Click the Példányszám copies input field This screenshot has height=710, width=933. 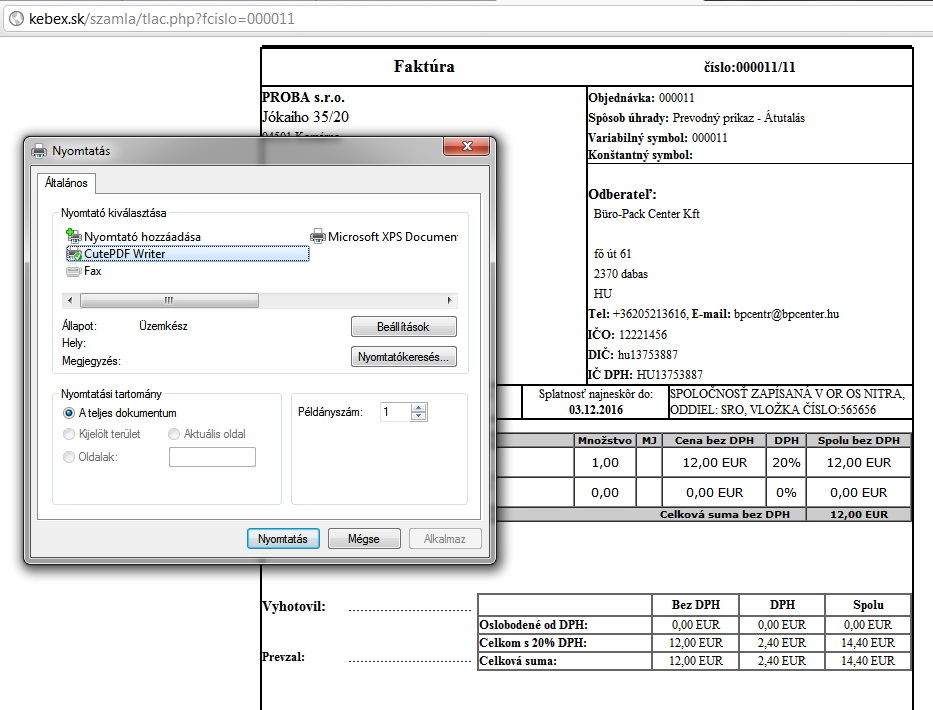click(x=395, y=412)
